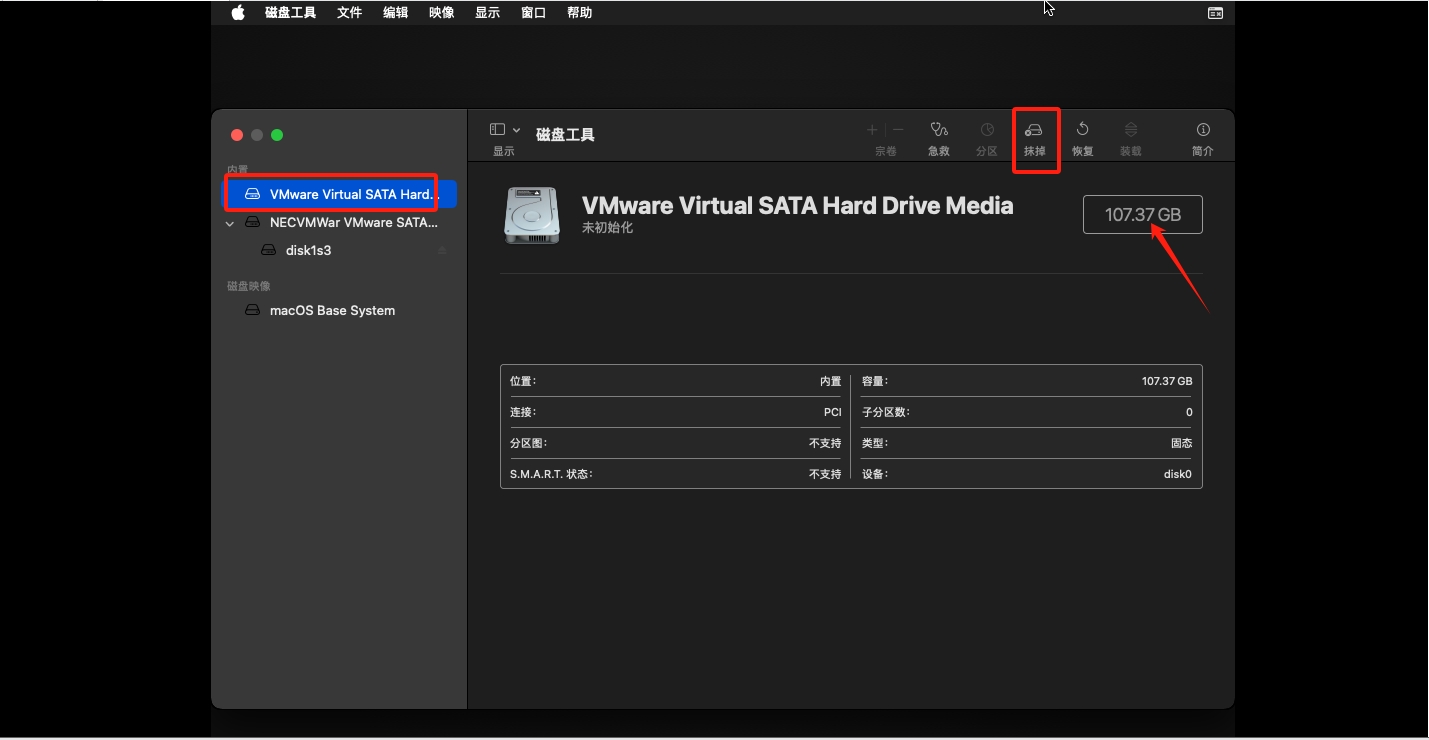Click the 抹掉 (Erase) toolbar icon
1429x740 pixels.
[x=1034, y=130]
